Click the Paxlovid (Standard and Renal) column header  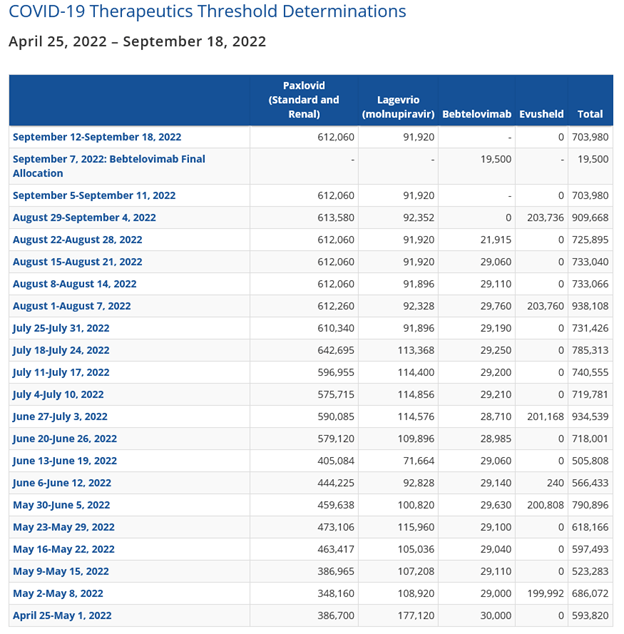(x=303, y=100)
